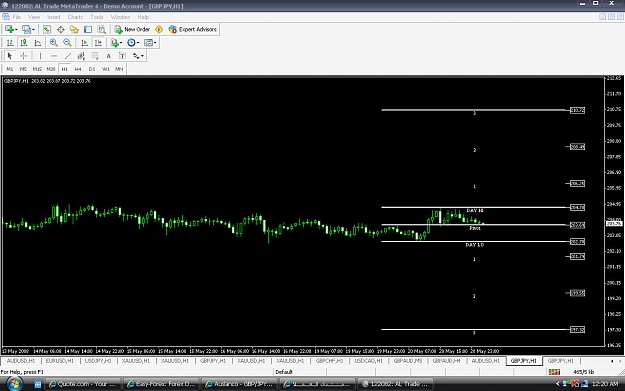The image size is (625, 391).
Task: Toggle the Terminal window icon
Action: (88, 29)
